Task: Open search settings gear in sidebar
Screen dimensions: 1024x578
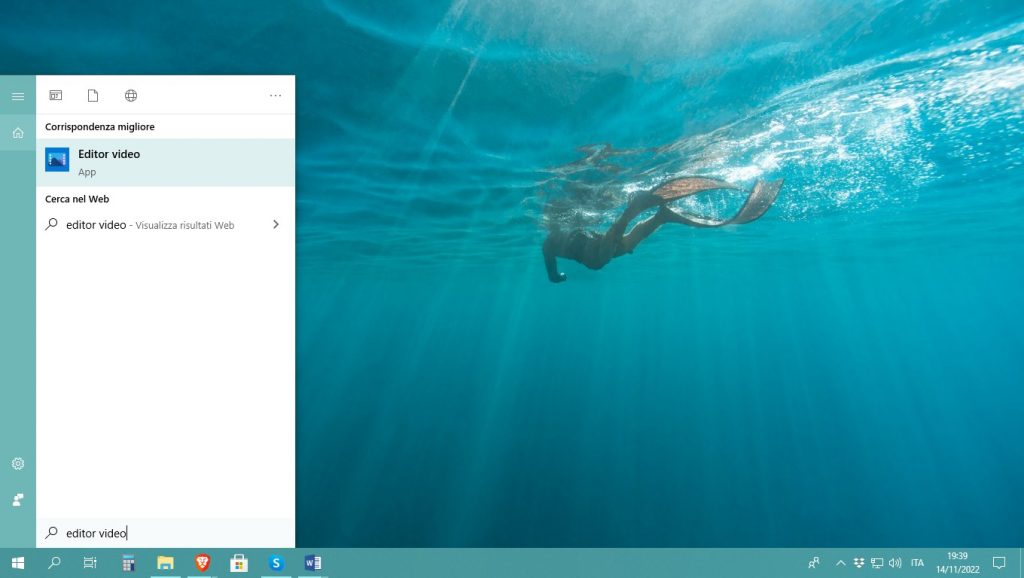Action: [x=18, y=464]
